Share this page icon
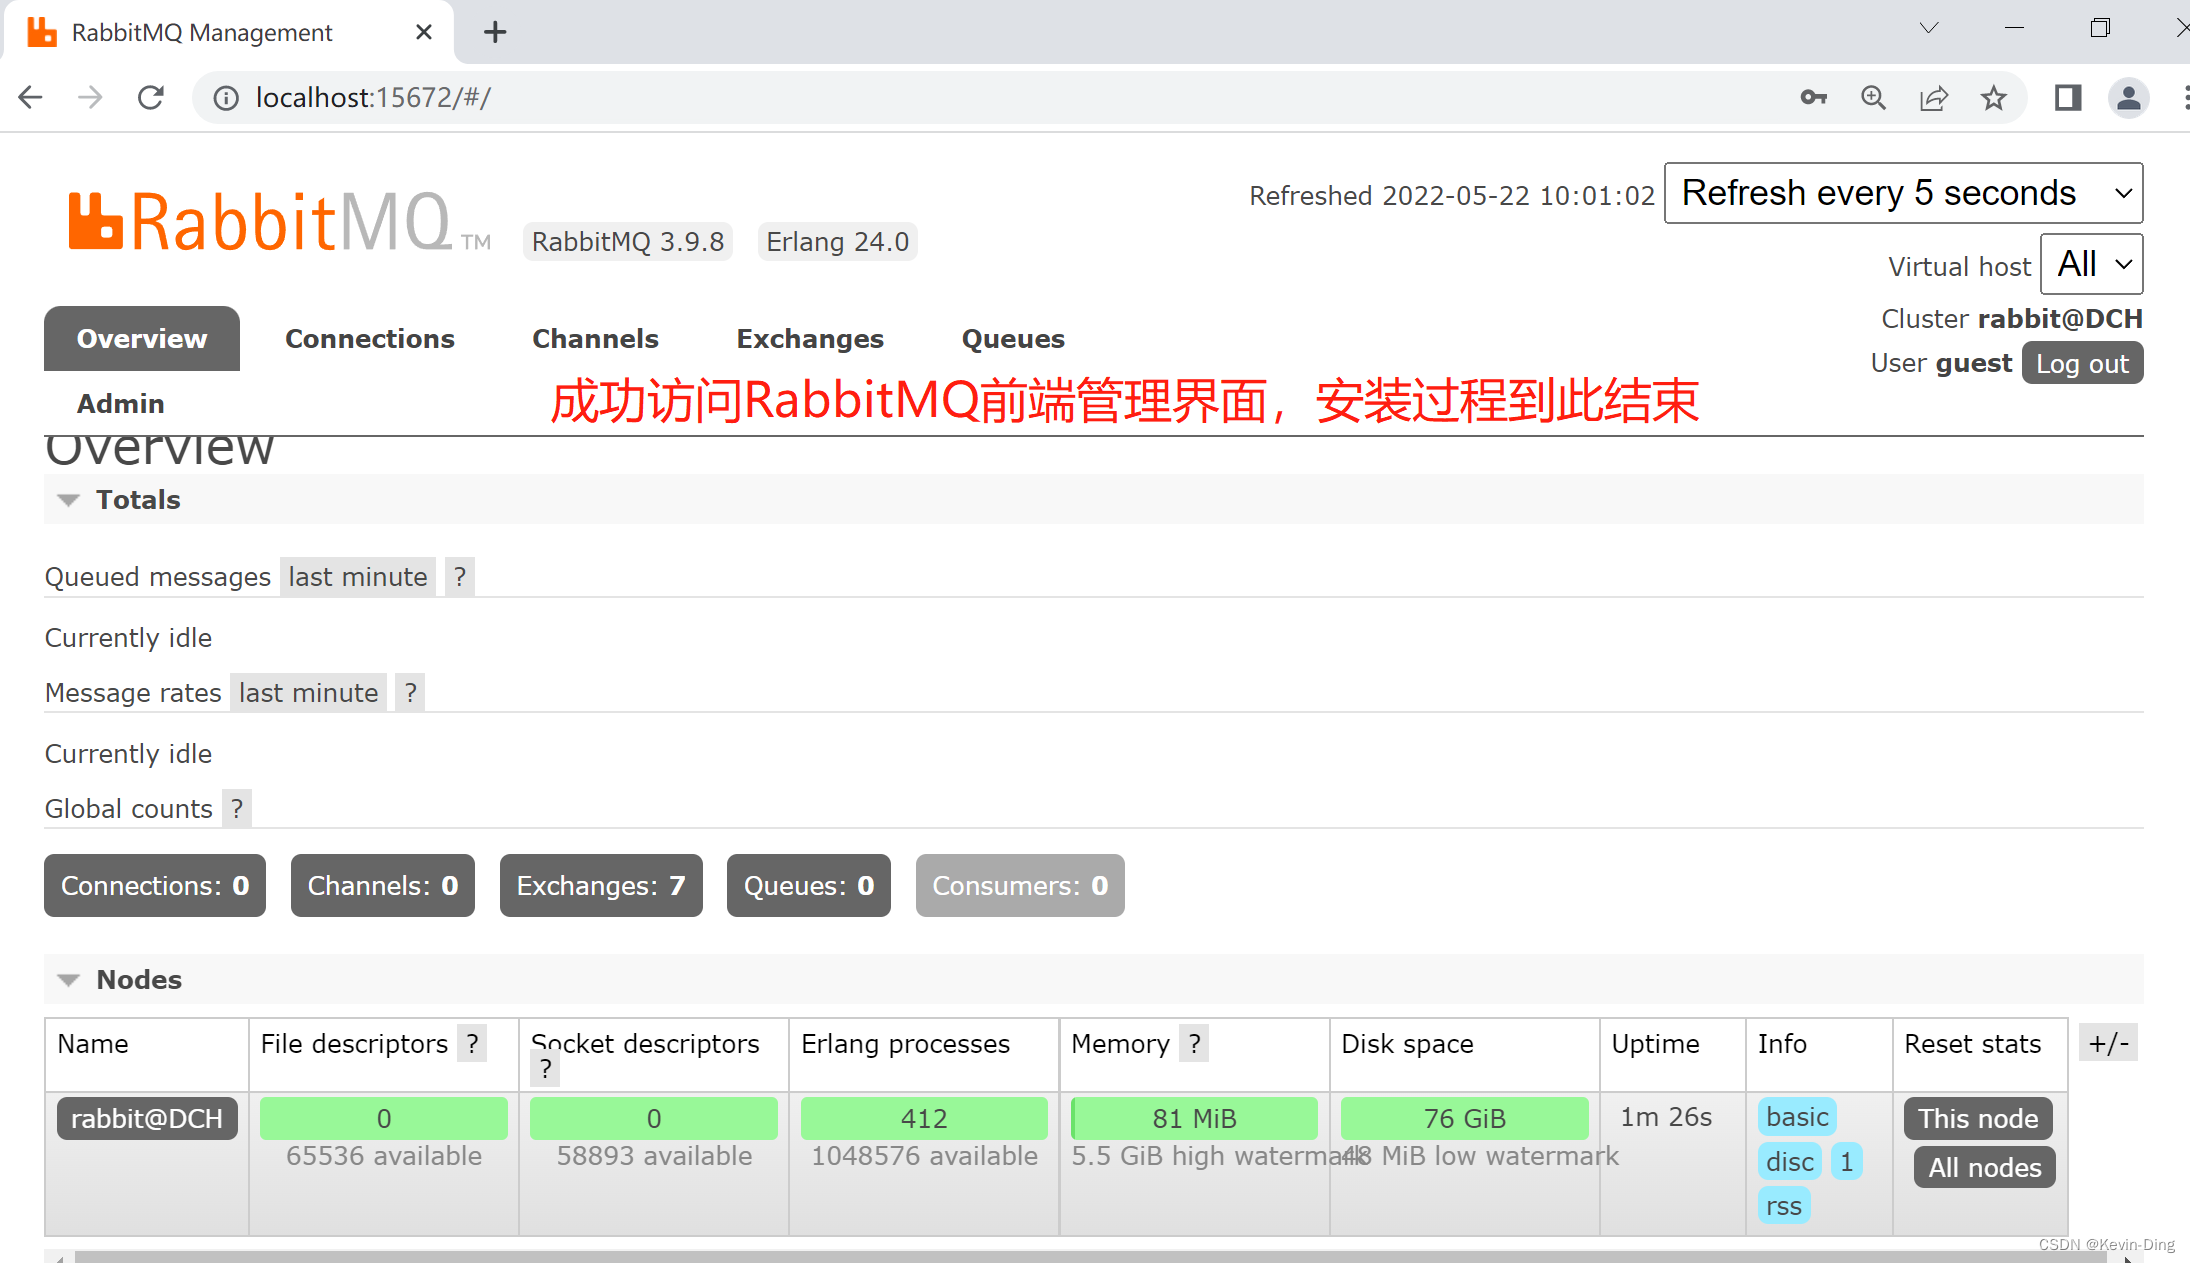The height and width of the screenshot is (1263, 2190). (x=1933, y=98)
